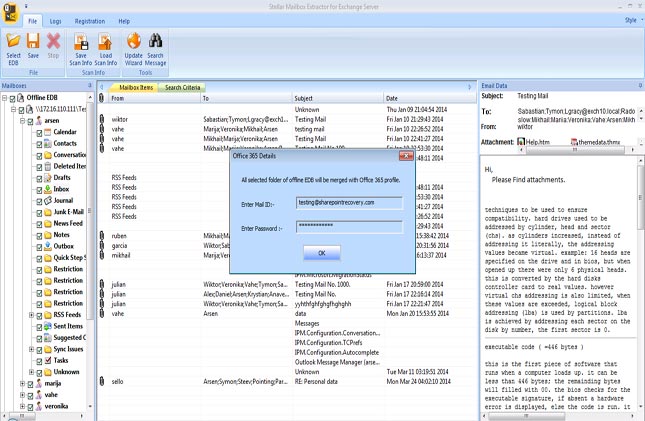Click the arsen mailbox user icon
Viewport: 645px width, 421px height.
(39, 121)
